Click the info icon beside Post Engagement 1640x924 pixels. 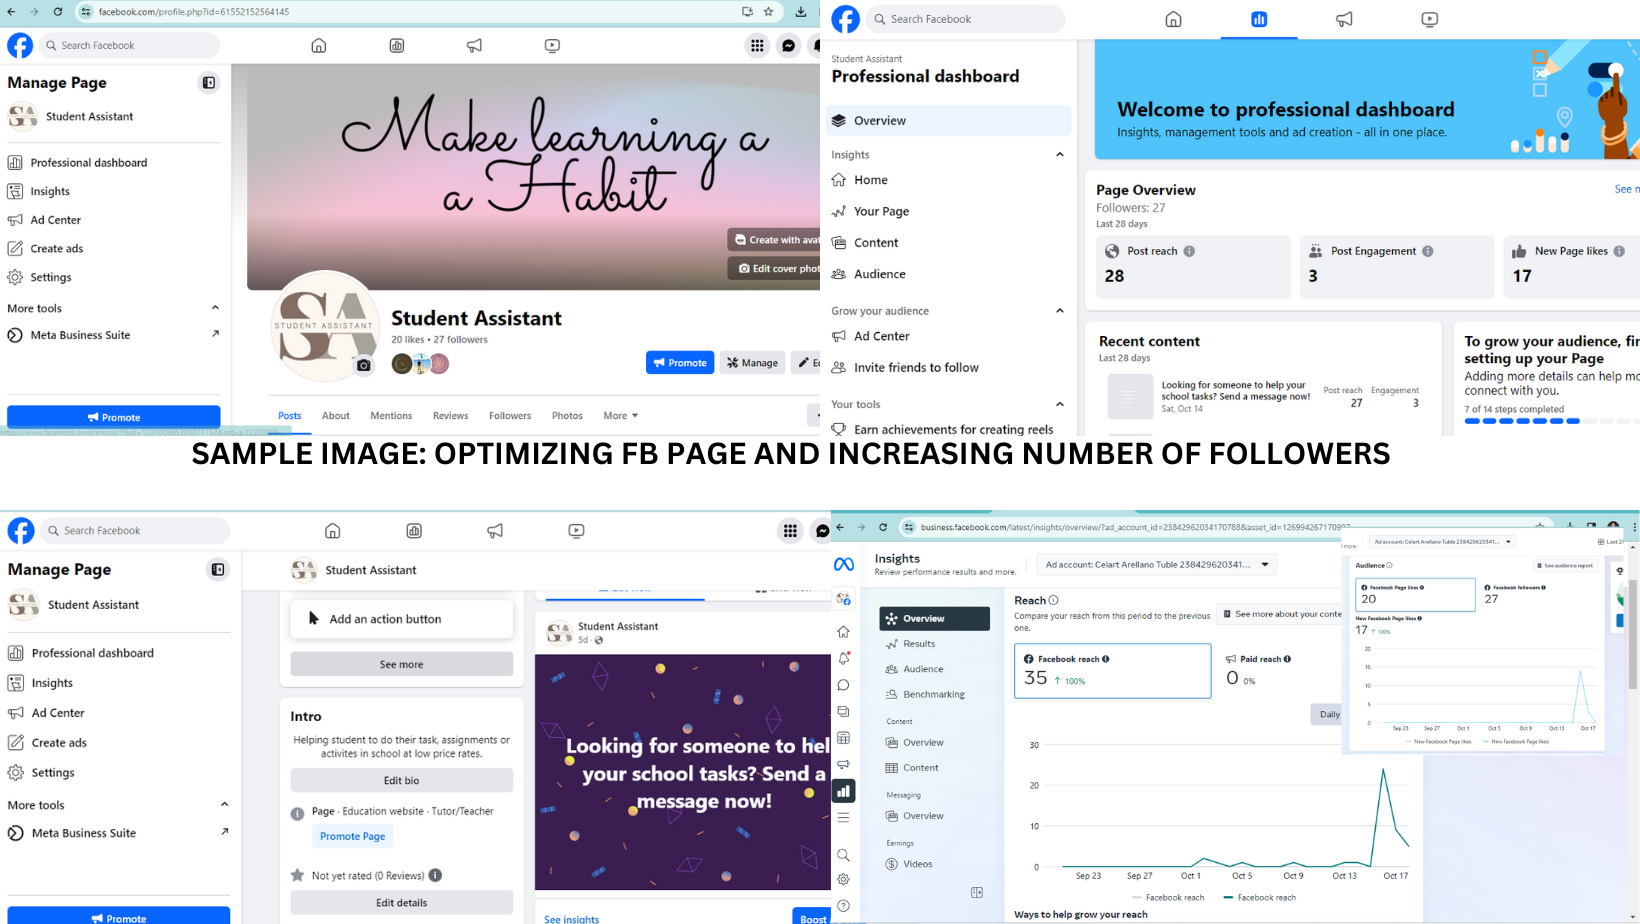coord(1428,251)
